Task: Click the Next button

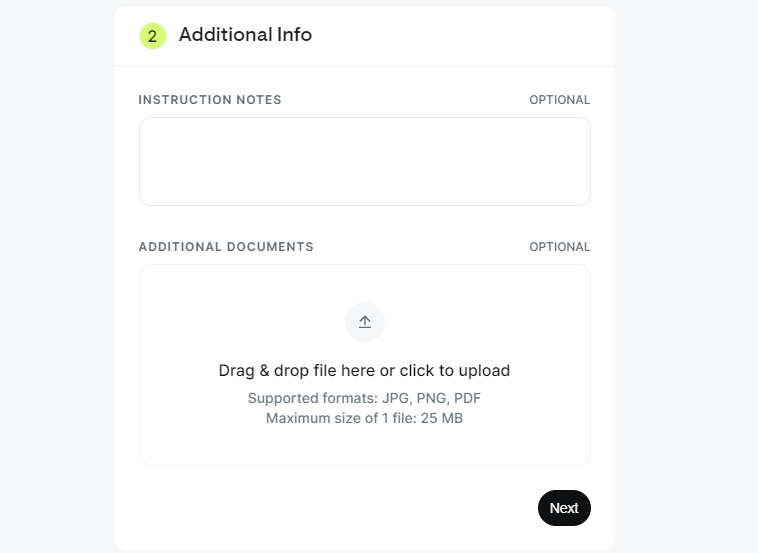Action: [x=564, y=508]
